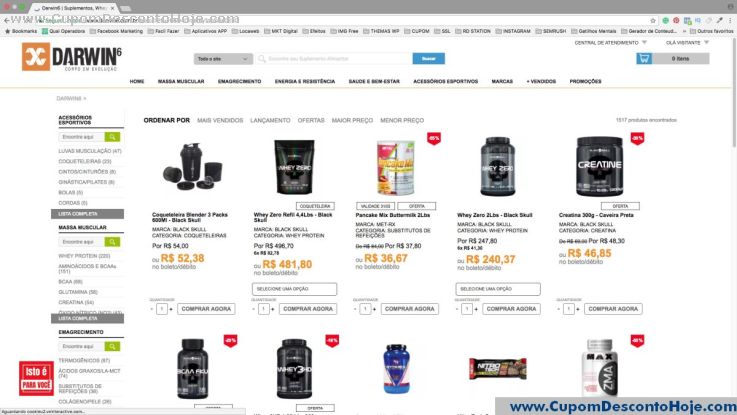Click the Massa Muscular sidebar search icon
Screen dimensions: 737x415
112,242
